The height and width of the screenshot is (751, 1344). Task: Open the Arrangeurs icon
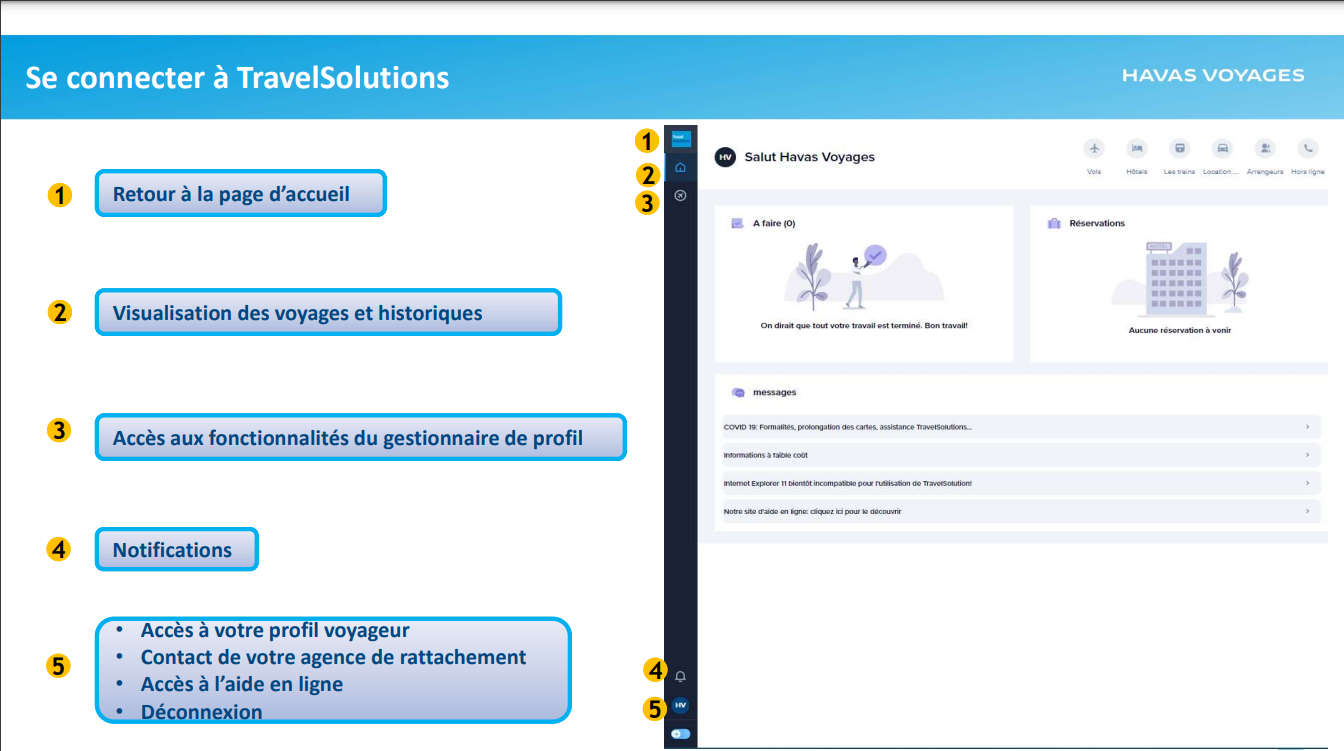point(1265,148)
